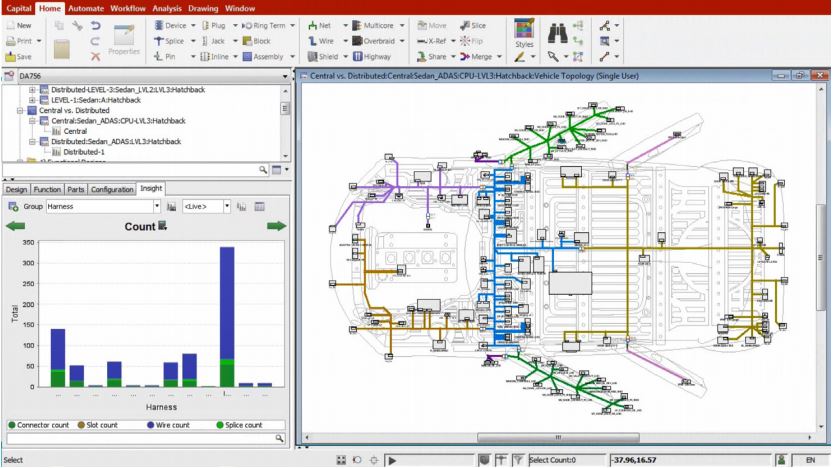Open the Styles palette
The width and height of the screenshot is (833, 468).
click(x=523, y=35)
